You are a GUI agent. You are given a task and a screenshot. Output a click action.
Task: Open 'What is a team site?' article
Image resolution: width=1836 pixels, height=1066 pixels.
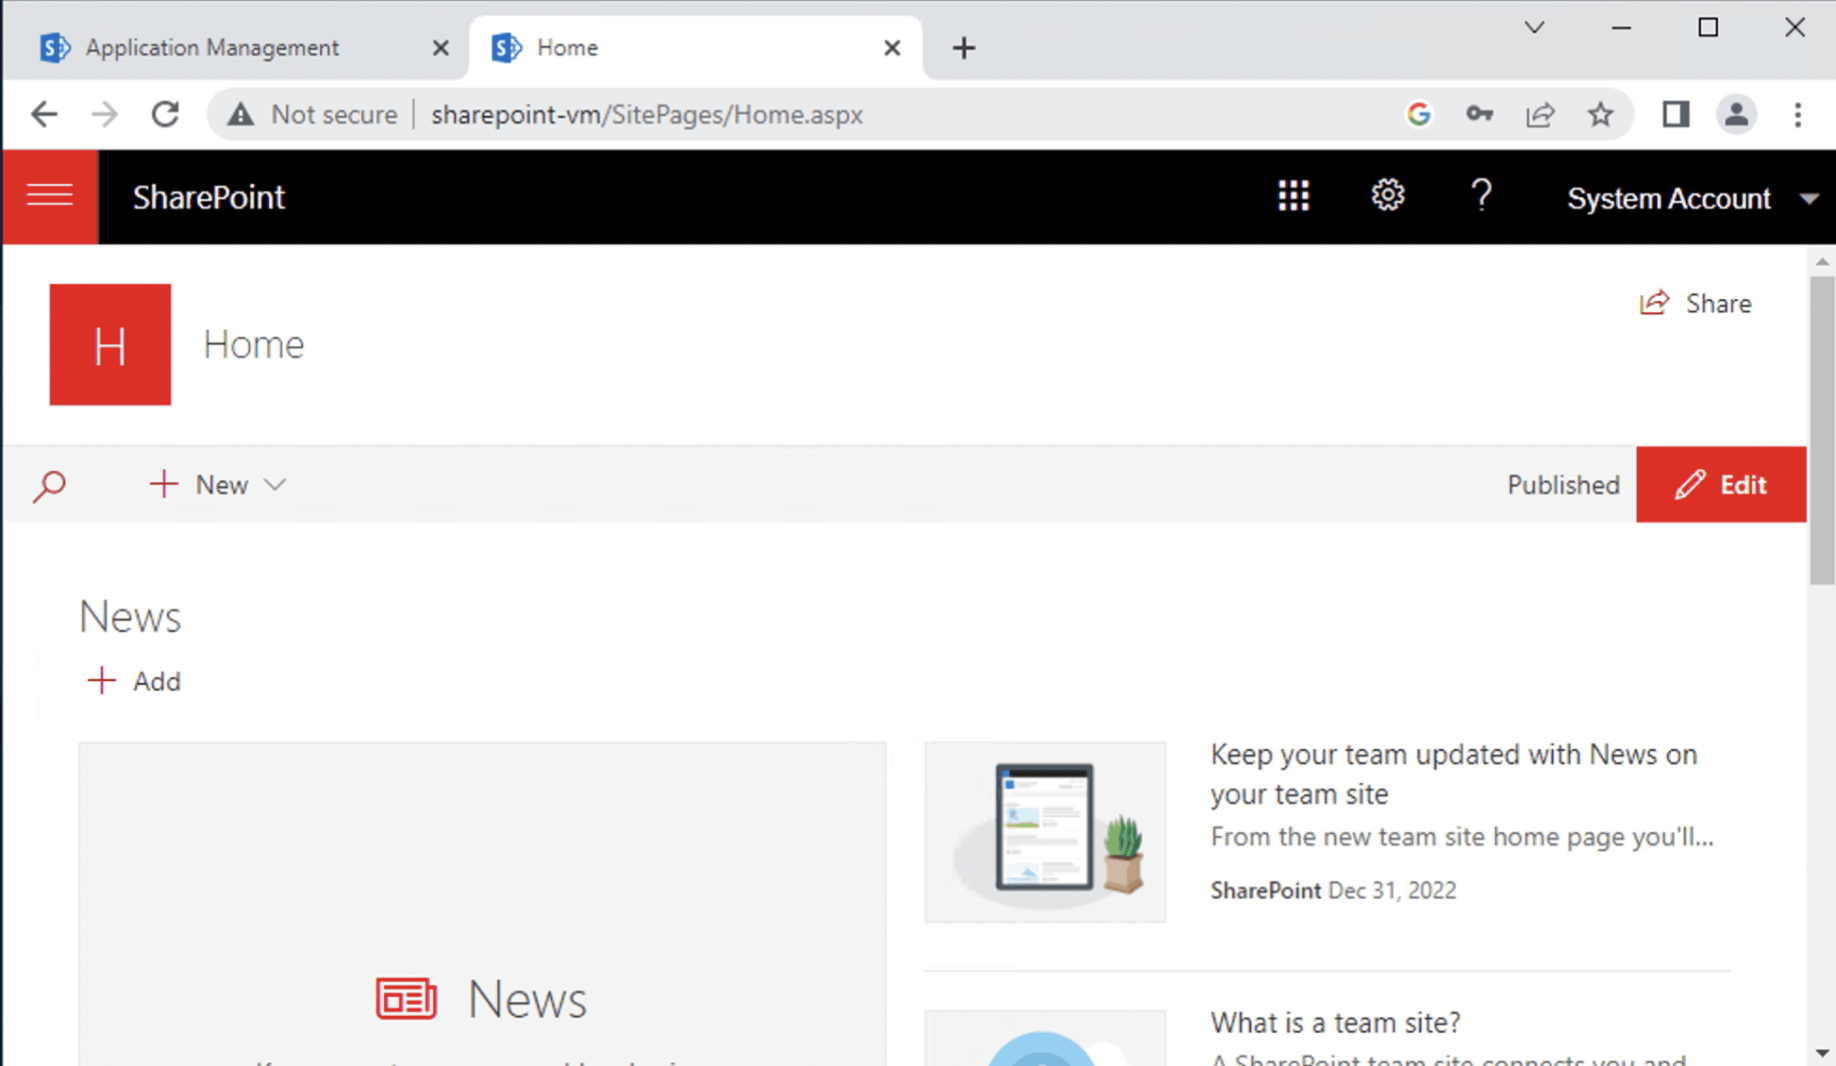(1335, 1022)
